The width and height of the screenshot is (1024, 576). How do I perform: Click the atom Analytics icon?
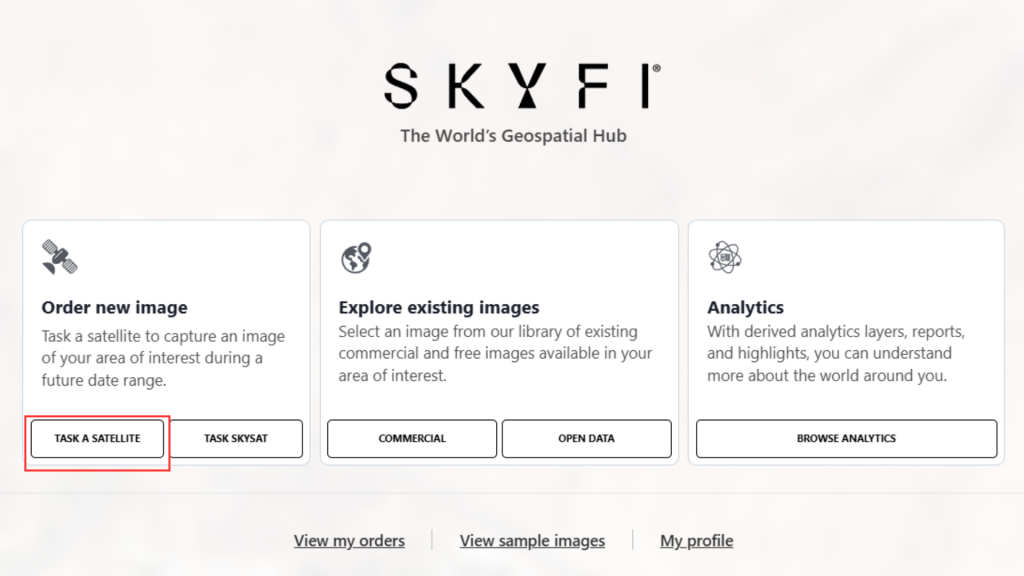[x=725, y=257]
